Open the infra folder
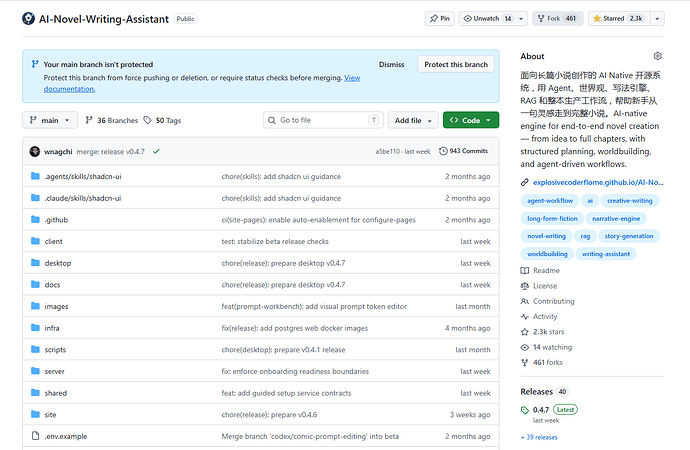 [52, 328]
